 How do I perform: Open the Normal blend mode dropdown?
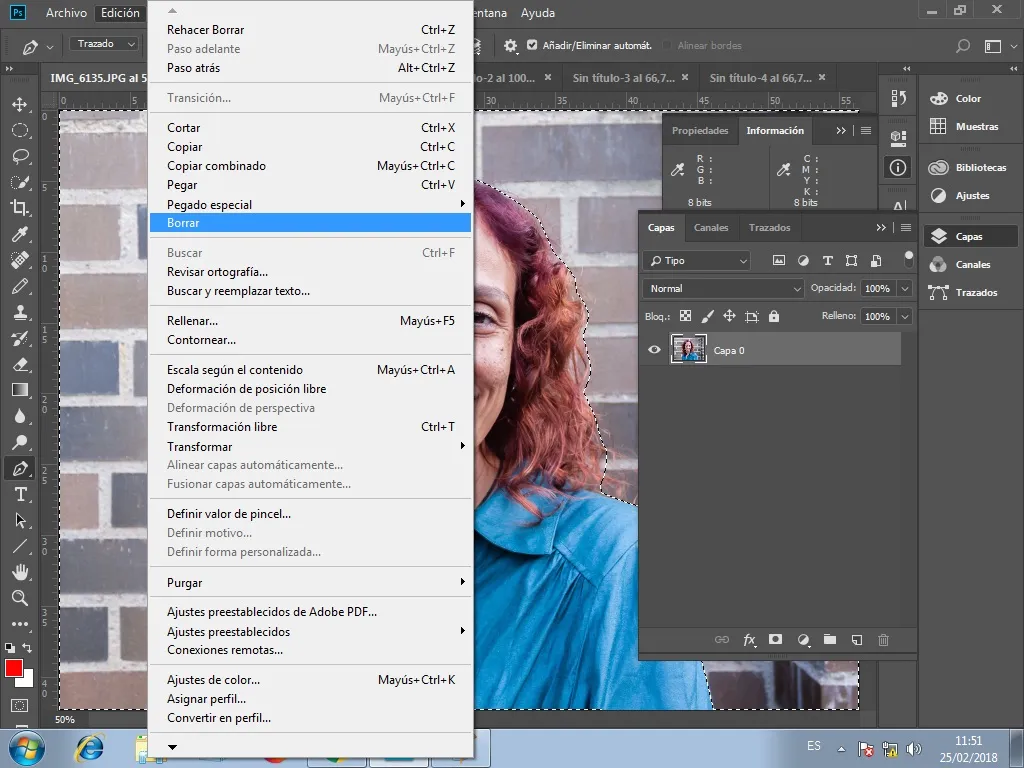coord(723,289)
